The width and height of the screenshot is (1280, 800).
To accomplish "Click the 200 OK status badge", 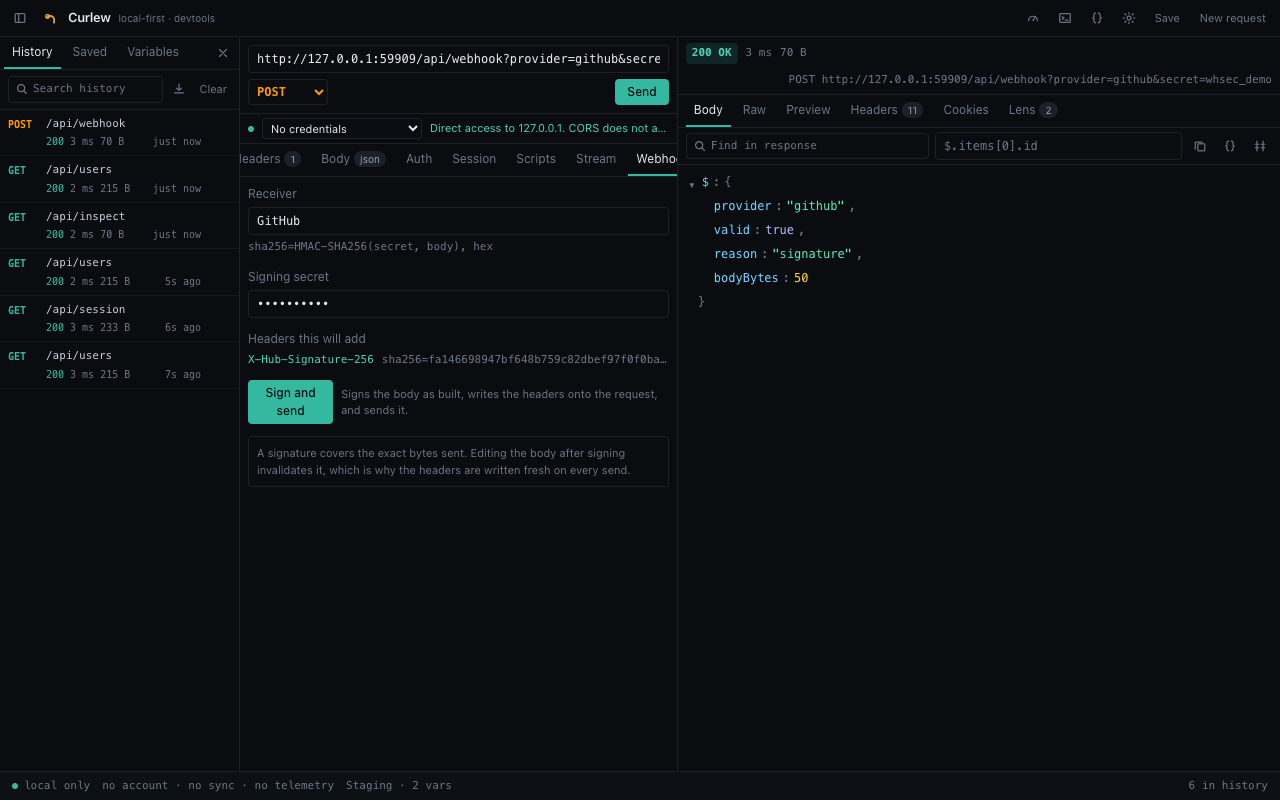I will (x=712, y=53).
